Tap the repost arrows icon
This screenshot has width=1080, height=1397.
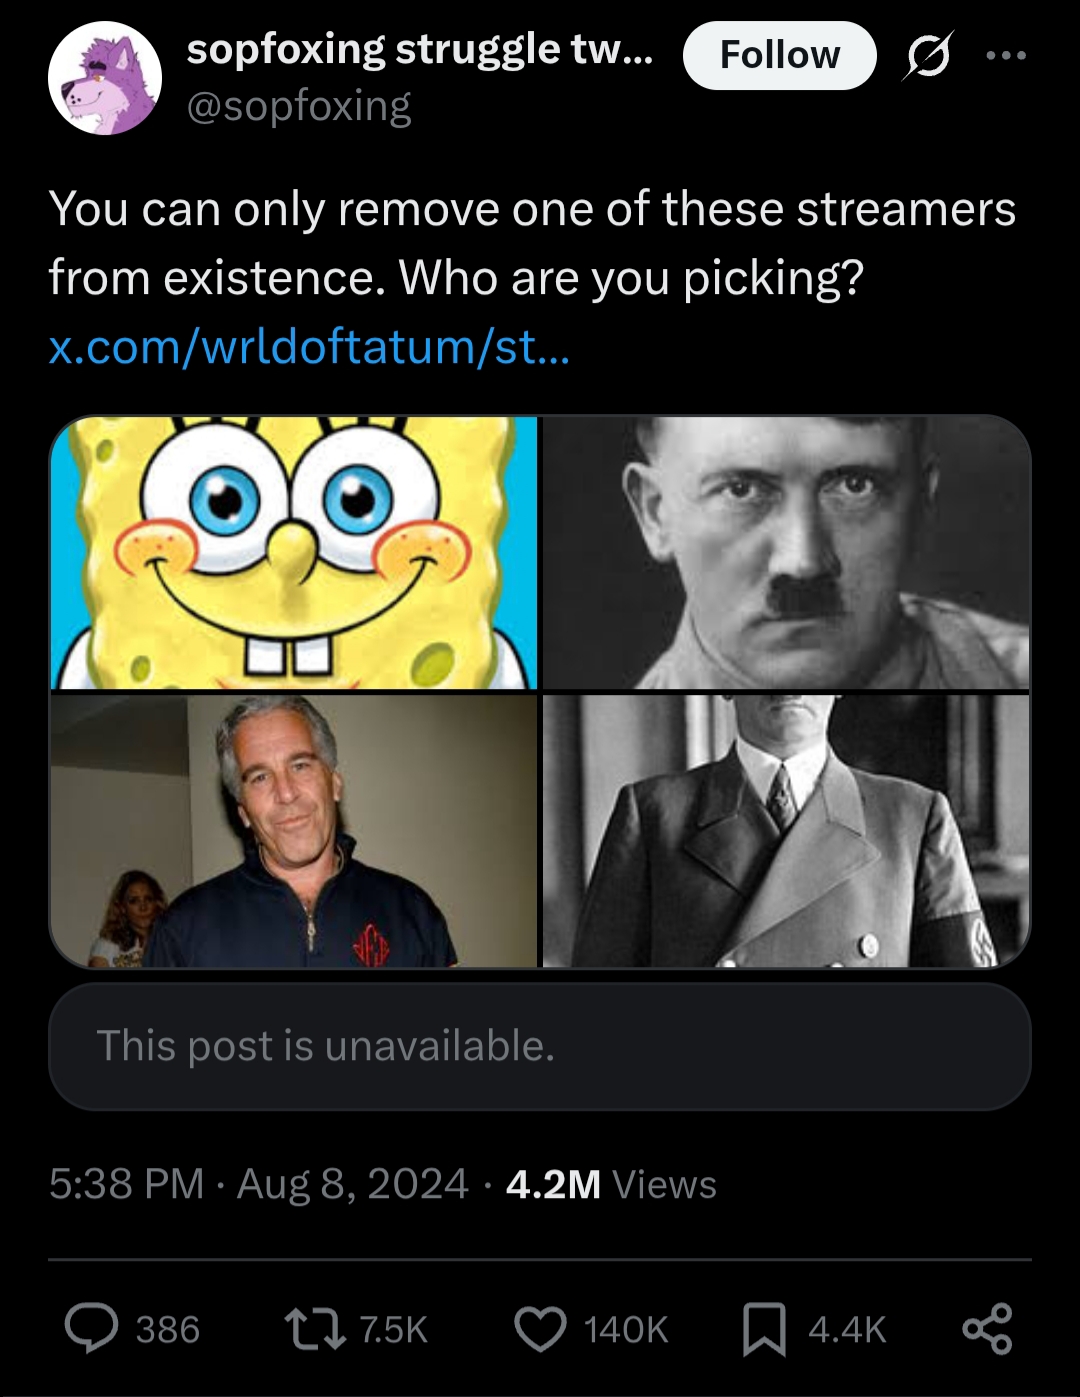coord(312,1329)
